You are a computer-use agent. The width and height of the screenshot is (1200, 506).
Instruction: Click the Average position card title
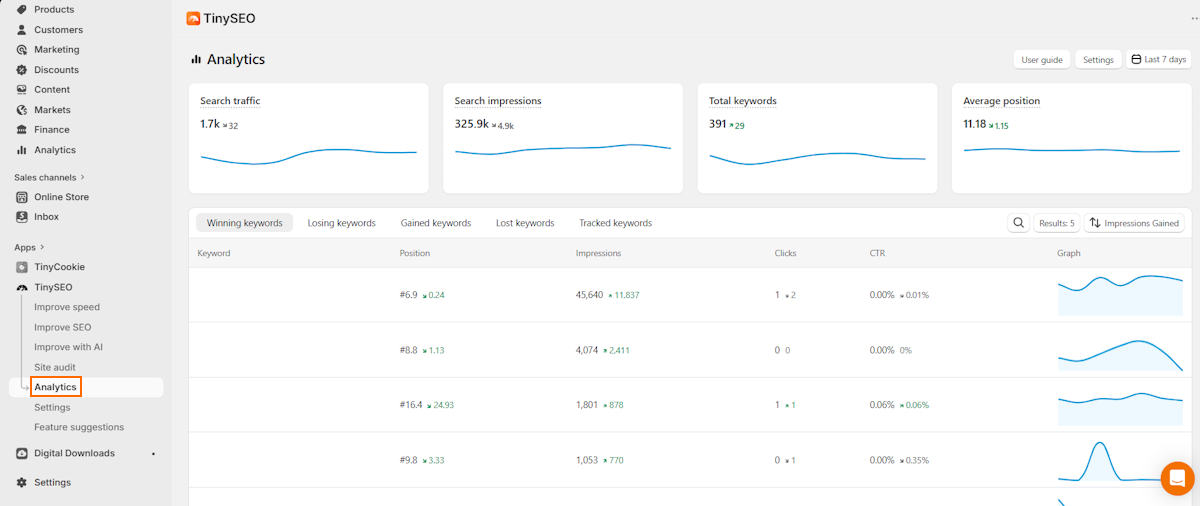pyautogui.click(x=1002, y=101)
